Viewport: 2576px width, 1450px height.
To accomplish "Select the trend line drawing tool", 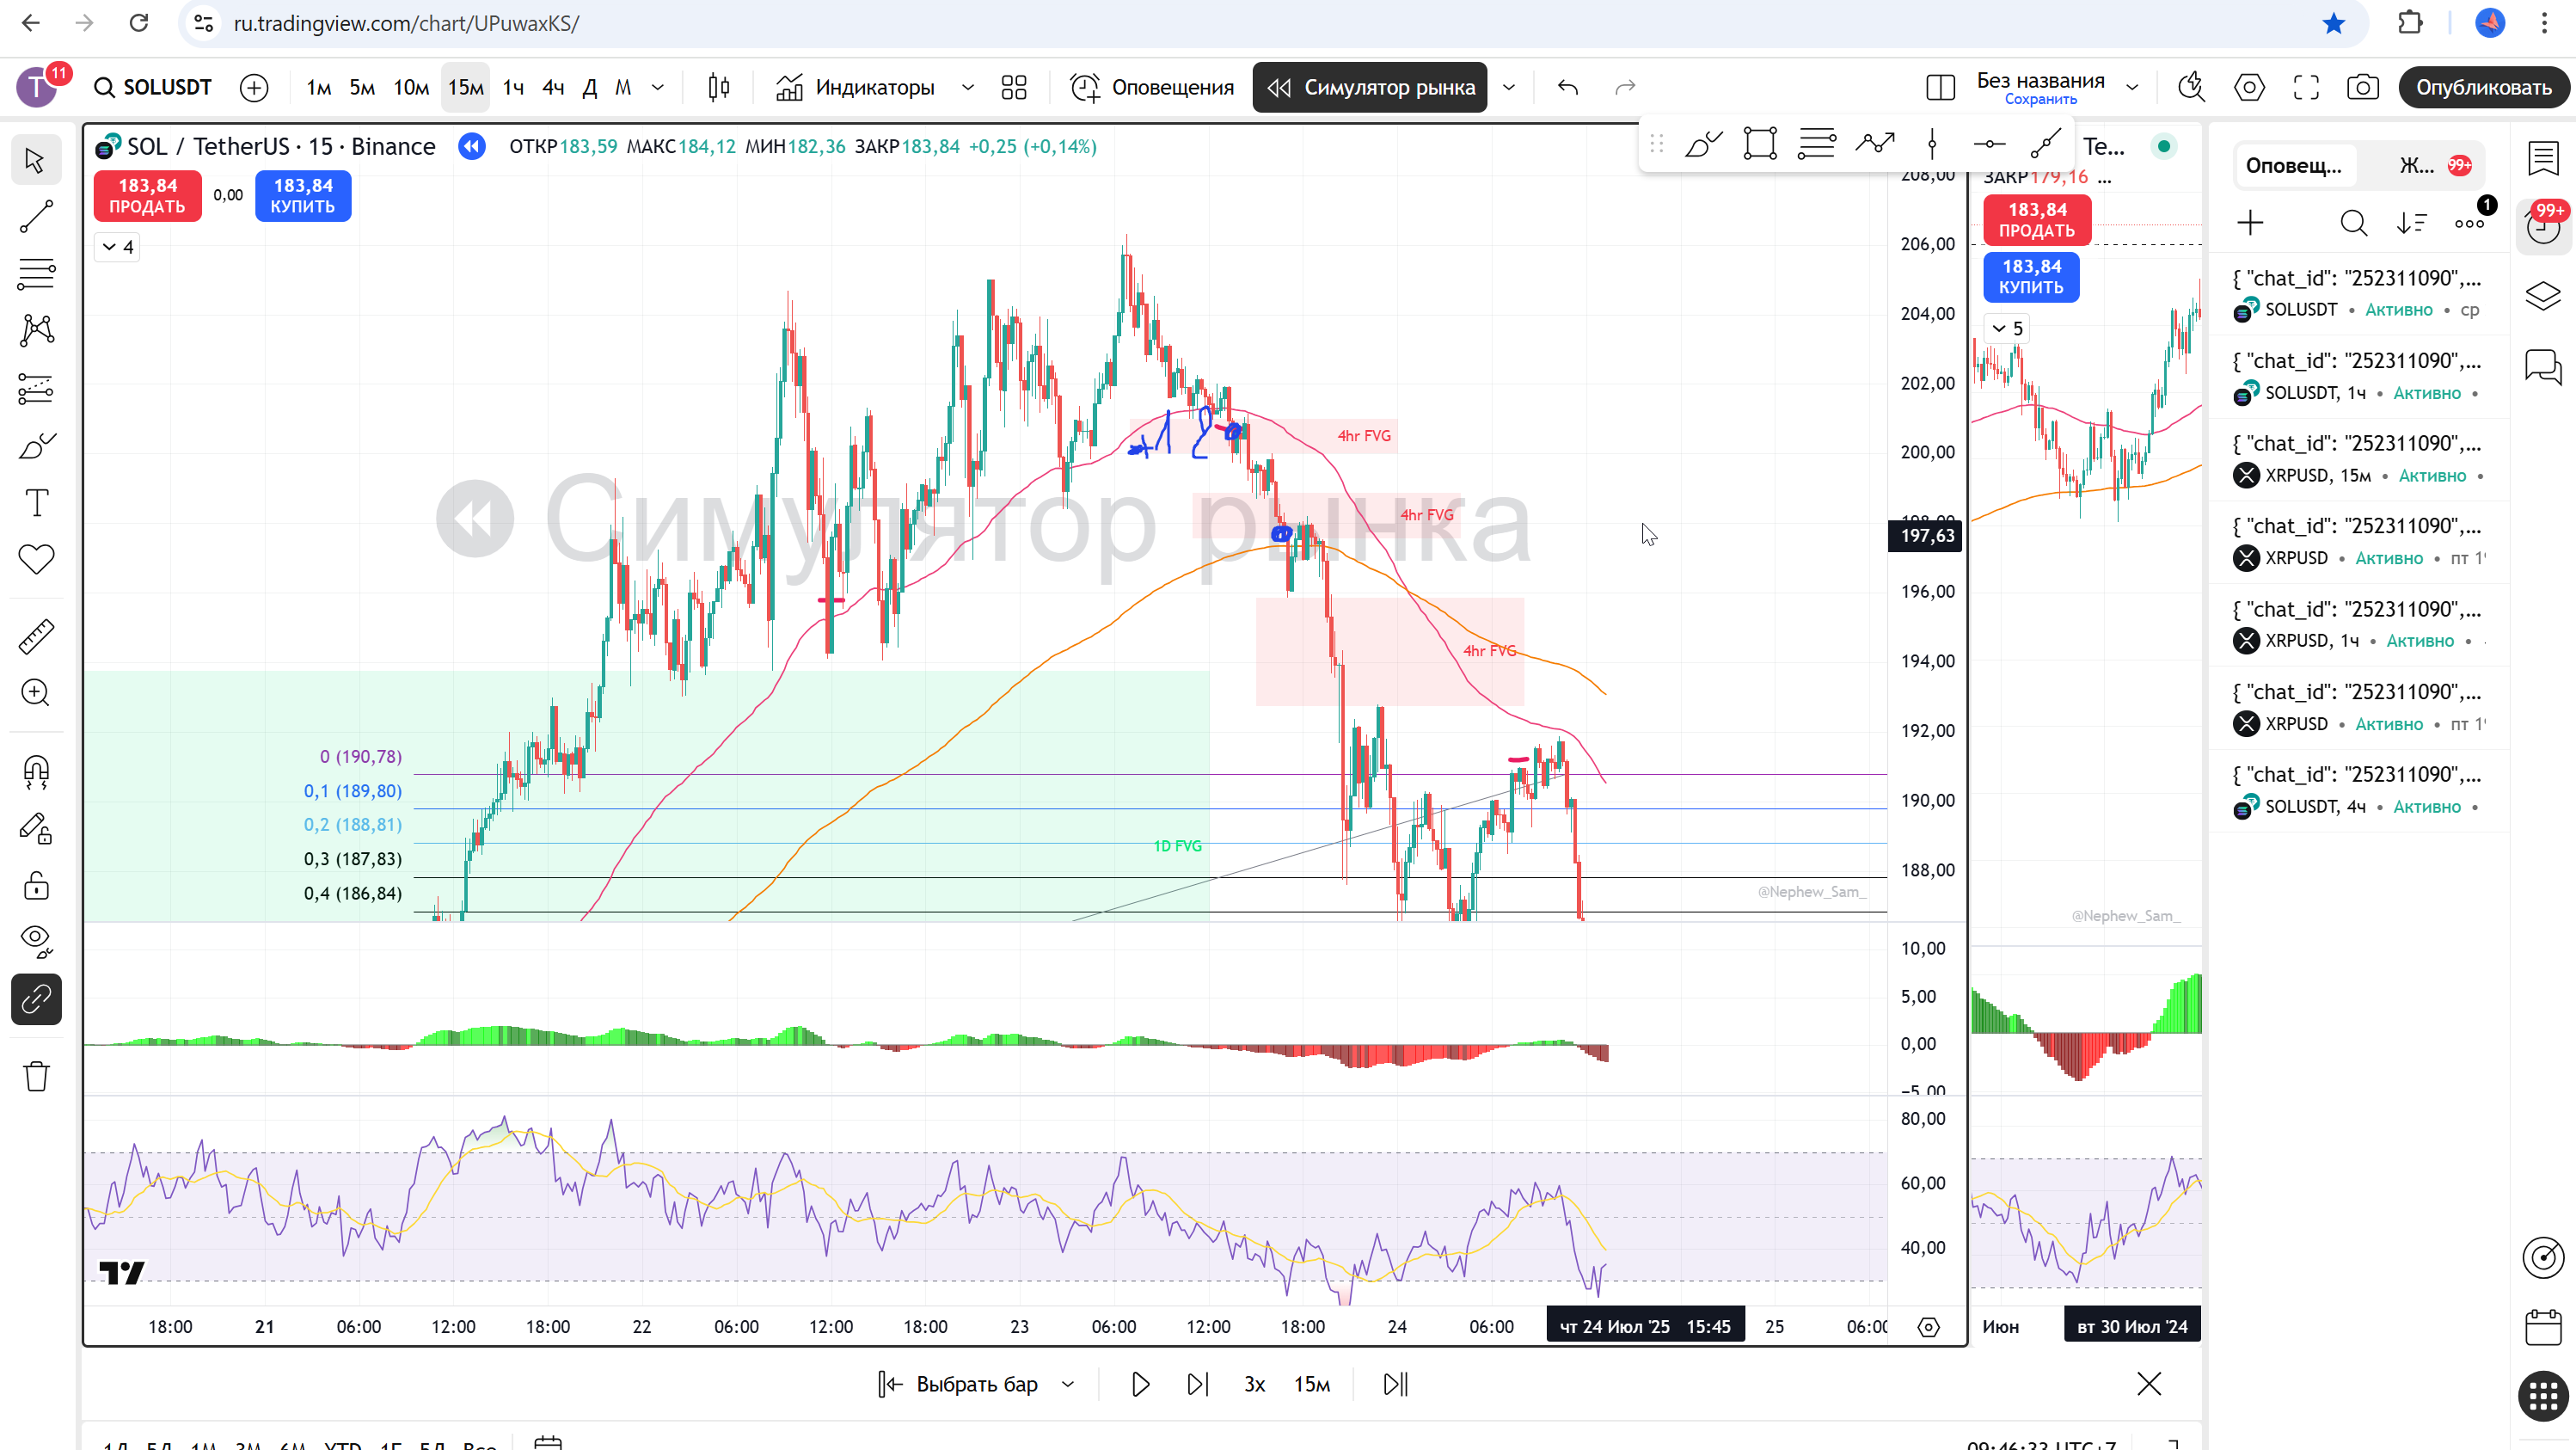I will point(36,217).
